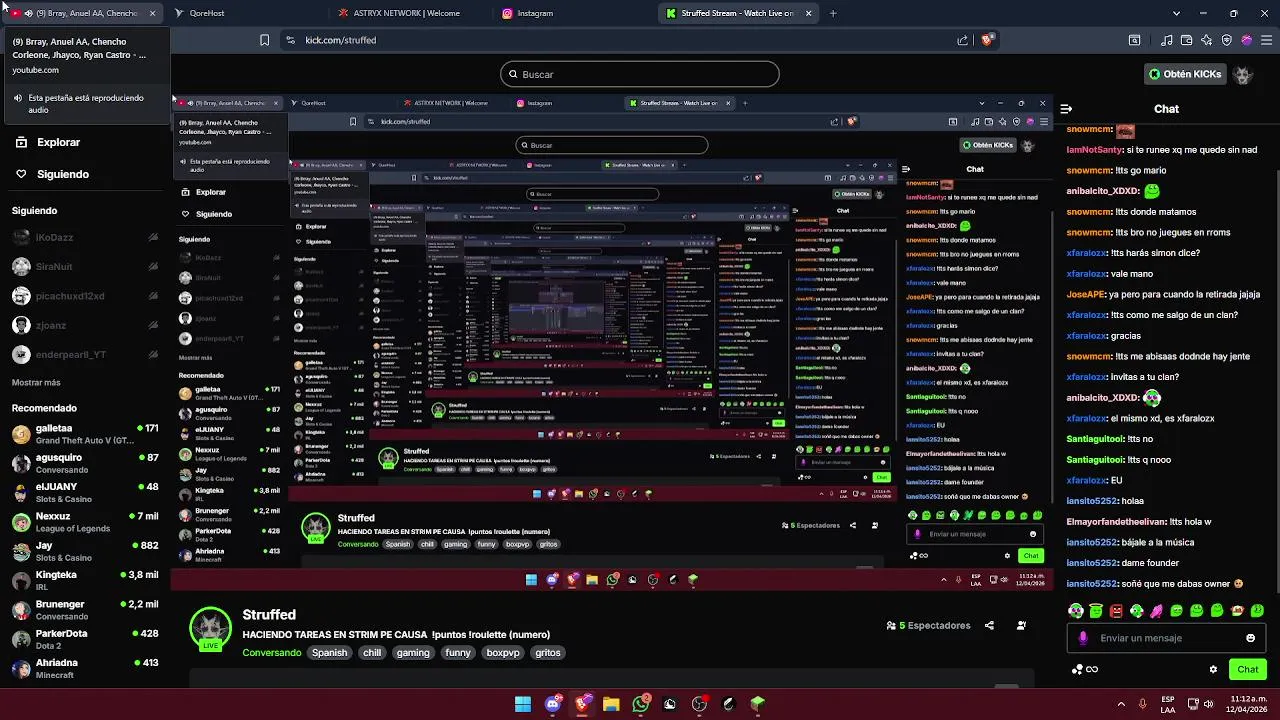The width and height of the screenshot is (1280, 720).
Task: Click username JoseAPE in chat
Action: point(1085,295)
